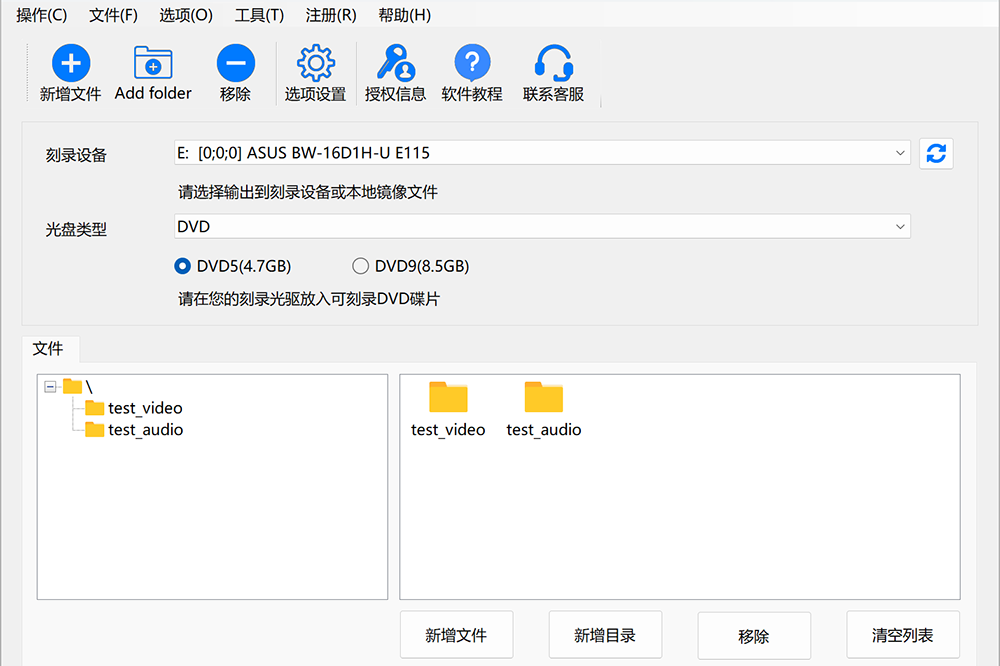Image resolution: width=1000 pixels, height=666 pixels.
Task: Open 软件教程 question mark icon
Action: click(x=472, y=65)
